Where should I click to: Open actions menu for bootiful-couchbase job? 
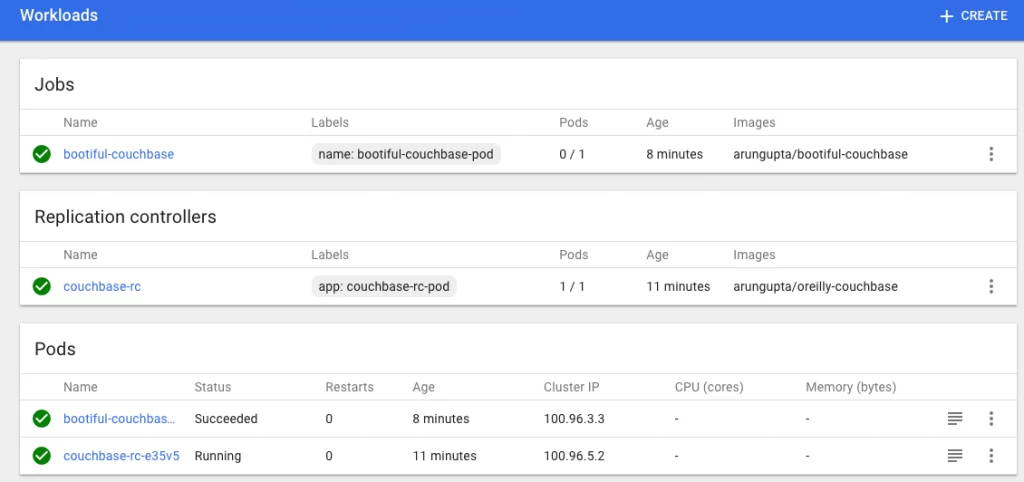coord(991,154)
